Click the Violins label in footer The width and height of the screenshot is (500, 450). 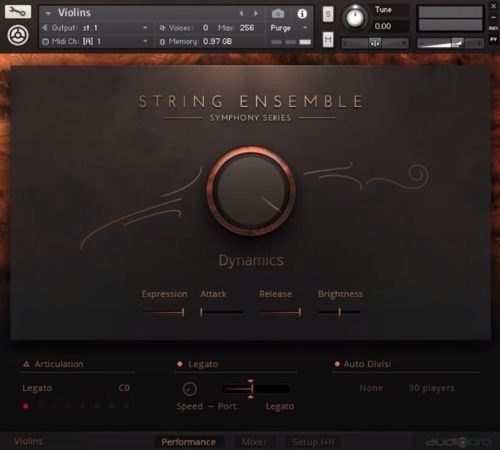29,441
